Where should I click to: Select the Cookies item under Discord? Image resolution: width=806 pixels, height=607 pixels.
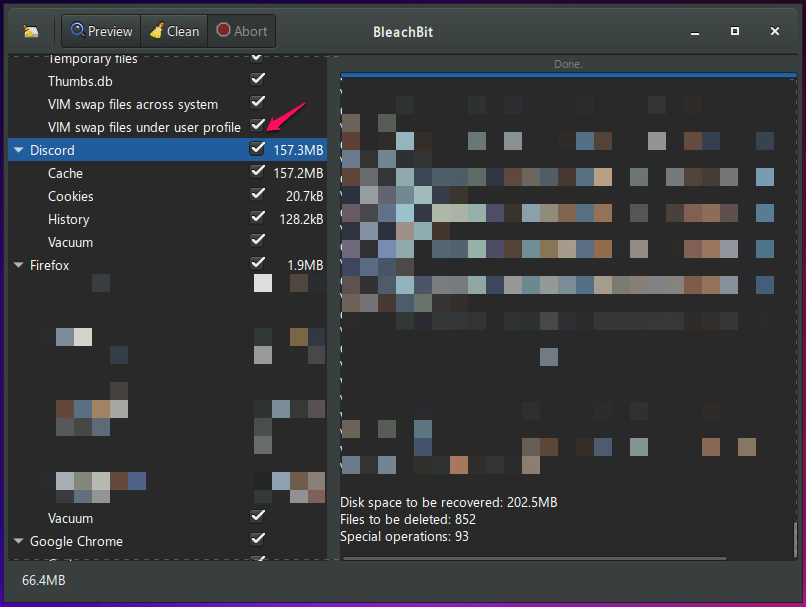(x=70, y=196)
